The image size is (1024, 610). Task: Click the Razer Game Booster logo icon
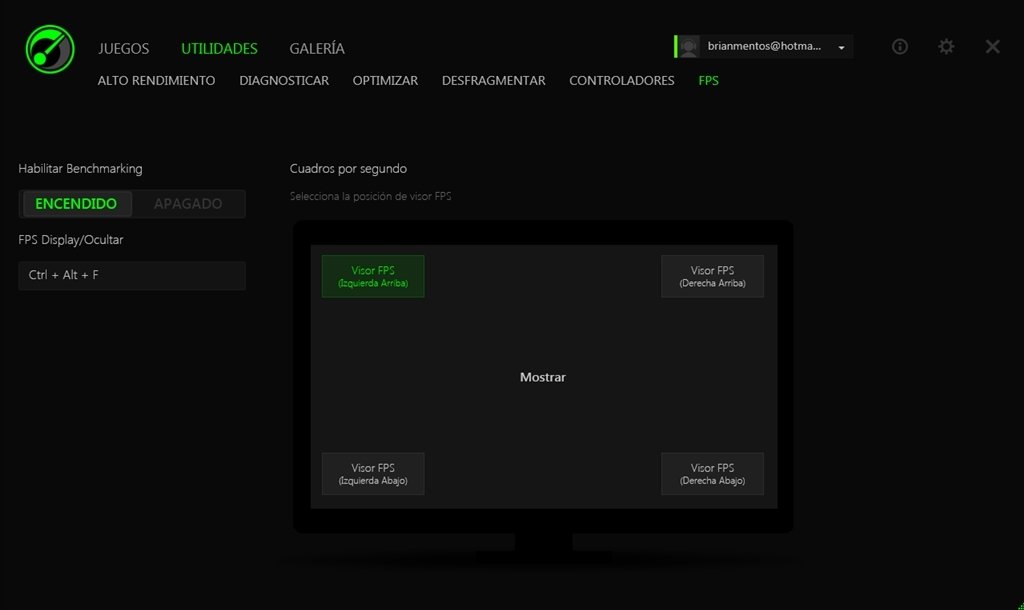pyautogui.click(x=50, y=49)
